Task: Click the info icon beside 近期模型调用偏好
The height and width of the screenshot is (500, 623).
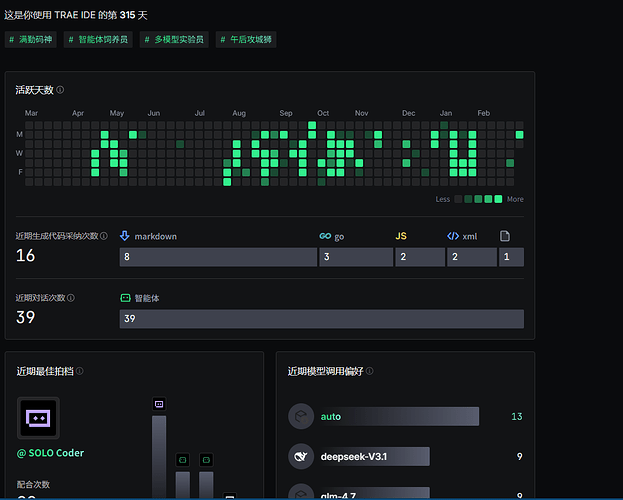Action: click(370, 371)
